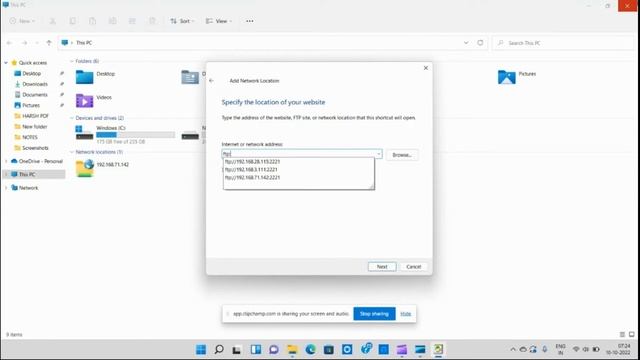Refresh the This PC view

pyautogui.click(x=480, y=42)
